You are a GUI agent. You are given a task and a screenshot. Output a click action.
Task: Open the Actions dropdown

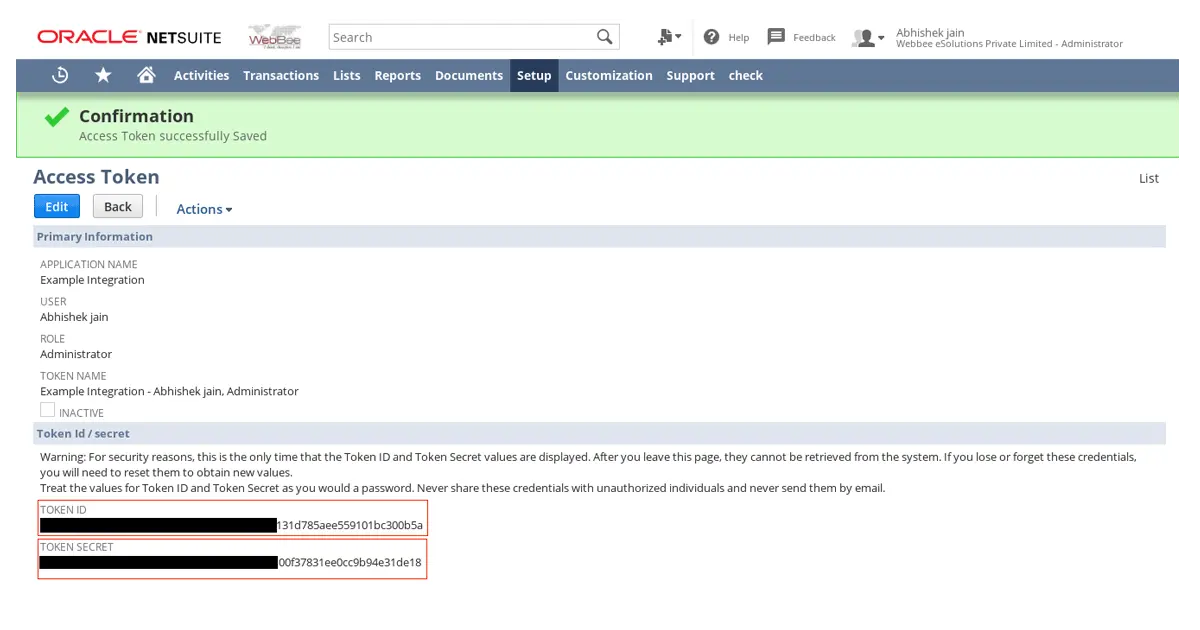[203, 209]
